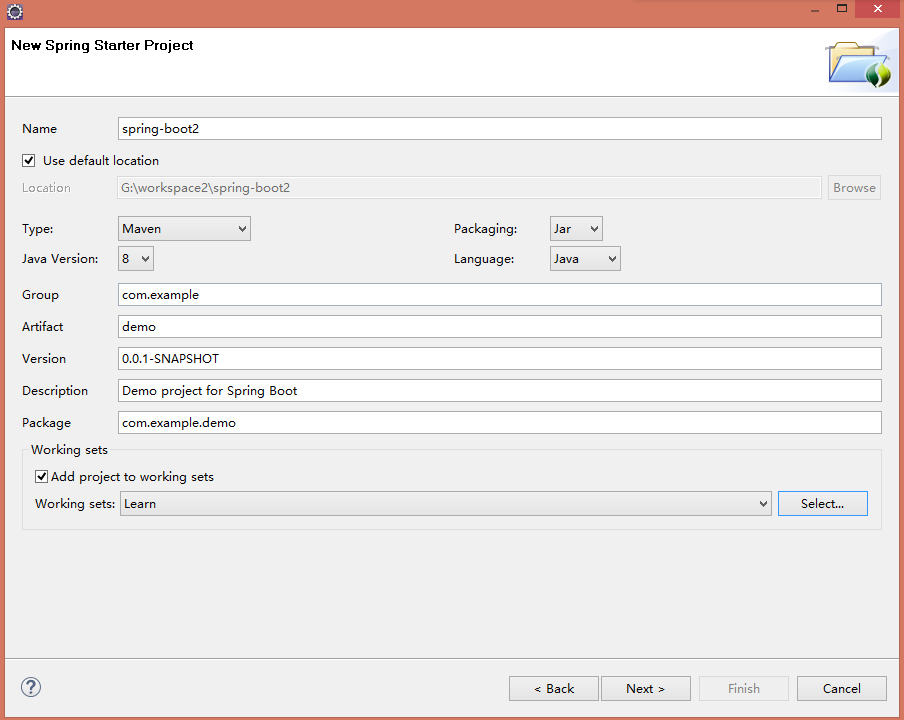Click the New Spring Starter Project title

[102, 46]
